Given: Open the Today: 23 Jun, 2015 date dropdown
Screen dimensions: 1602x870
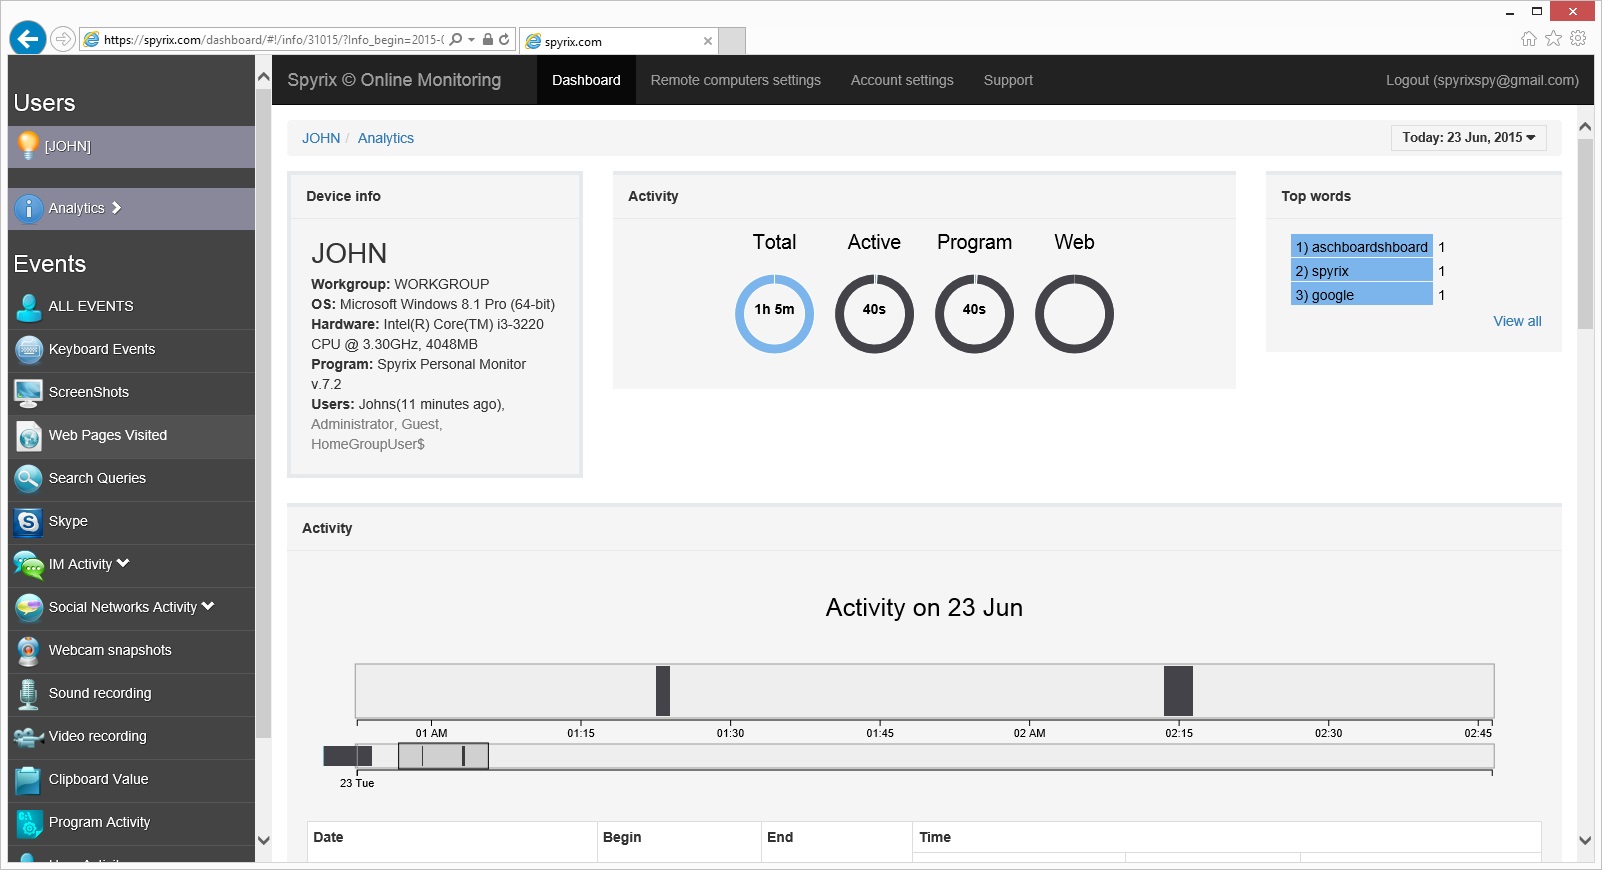Looking at the screenshot, I should click(1468, 138).
